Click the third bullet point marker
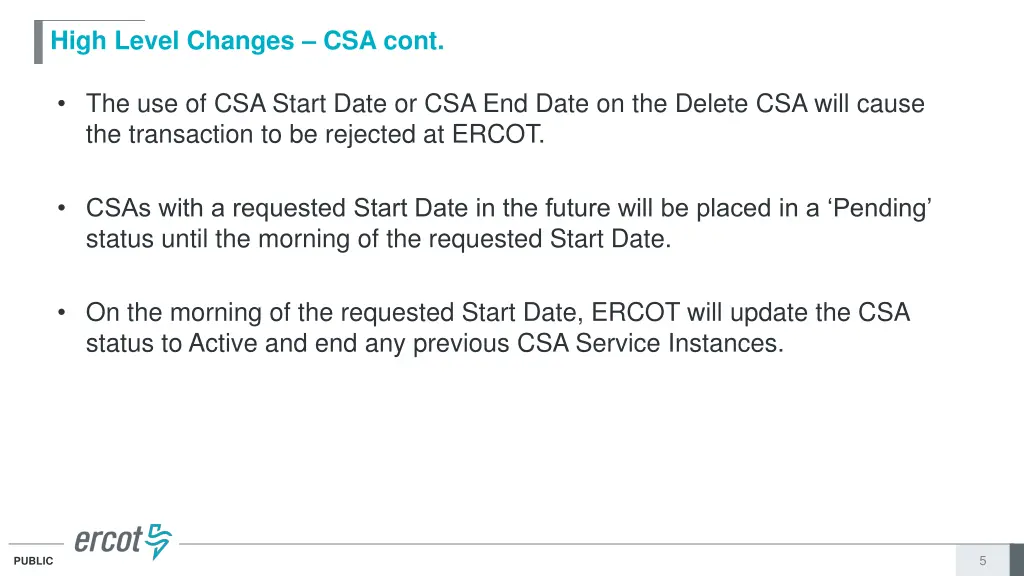The height and width of the screenshot is (576, 1024). tap(63, 313)
